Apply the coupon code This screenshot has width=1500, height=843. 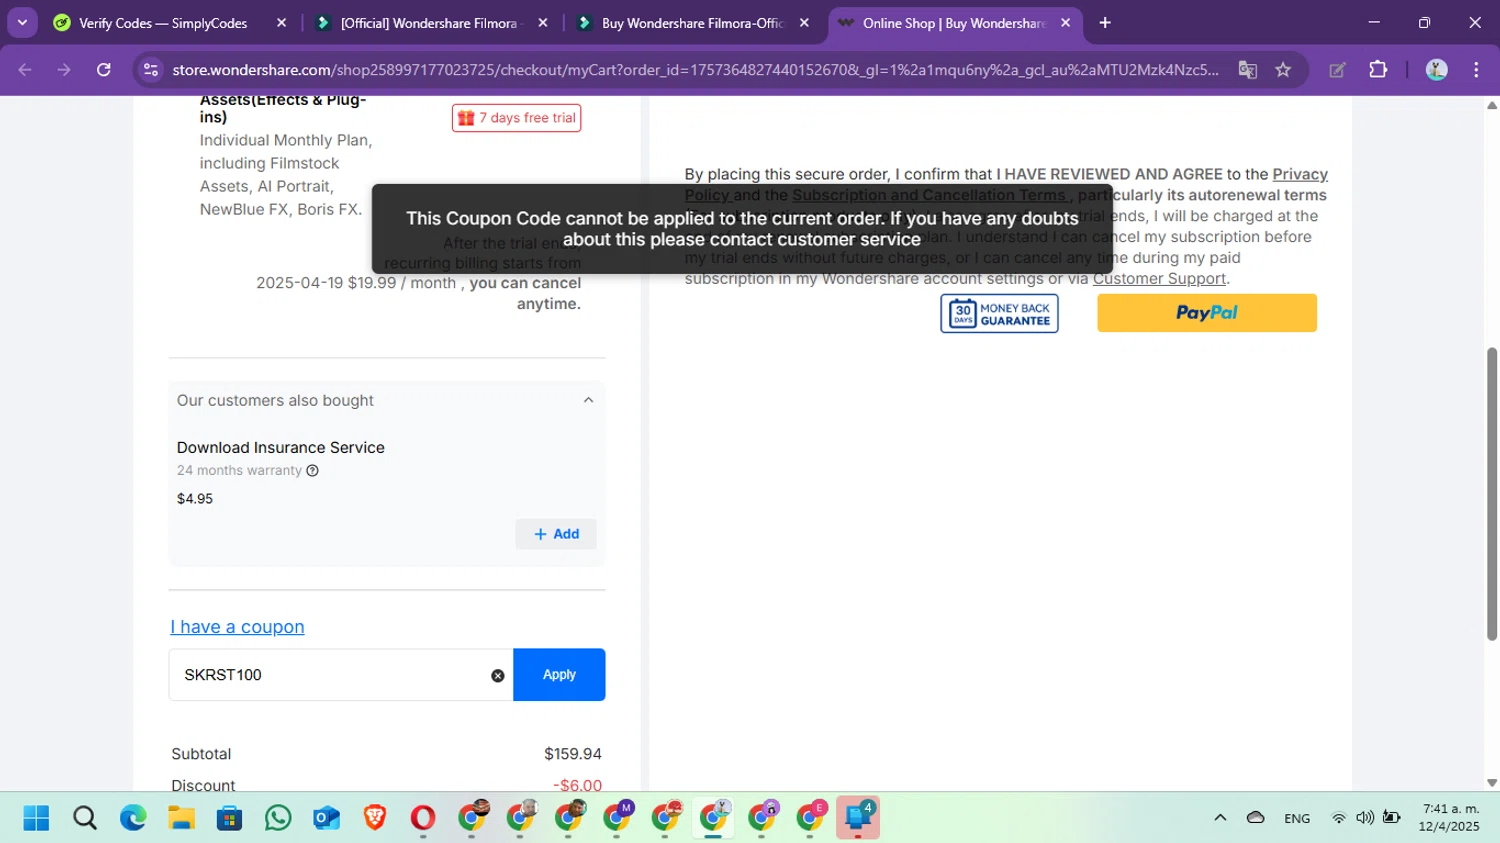point(559,675)
